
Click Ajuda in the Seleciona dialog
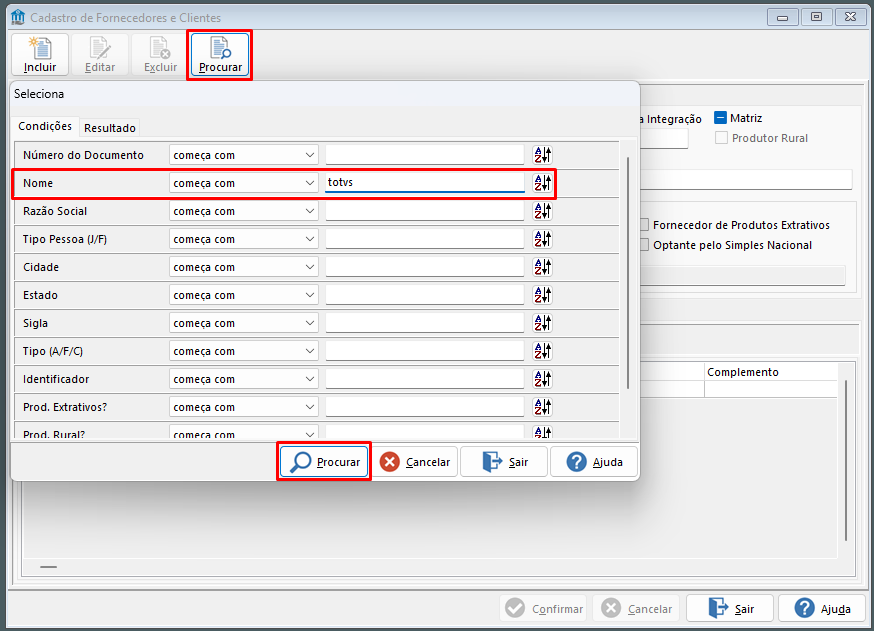(594, 462)
